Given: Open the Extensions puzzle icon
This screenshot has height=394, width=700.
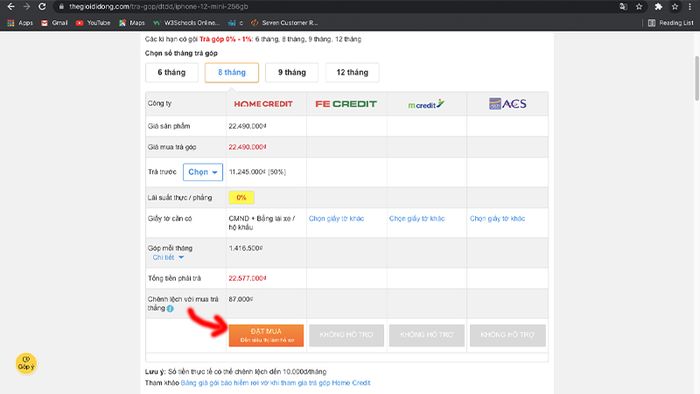Looking at the screenshot, I should tap(658, 7).
